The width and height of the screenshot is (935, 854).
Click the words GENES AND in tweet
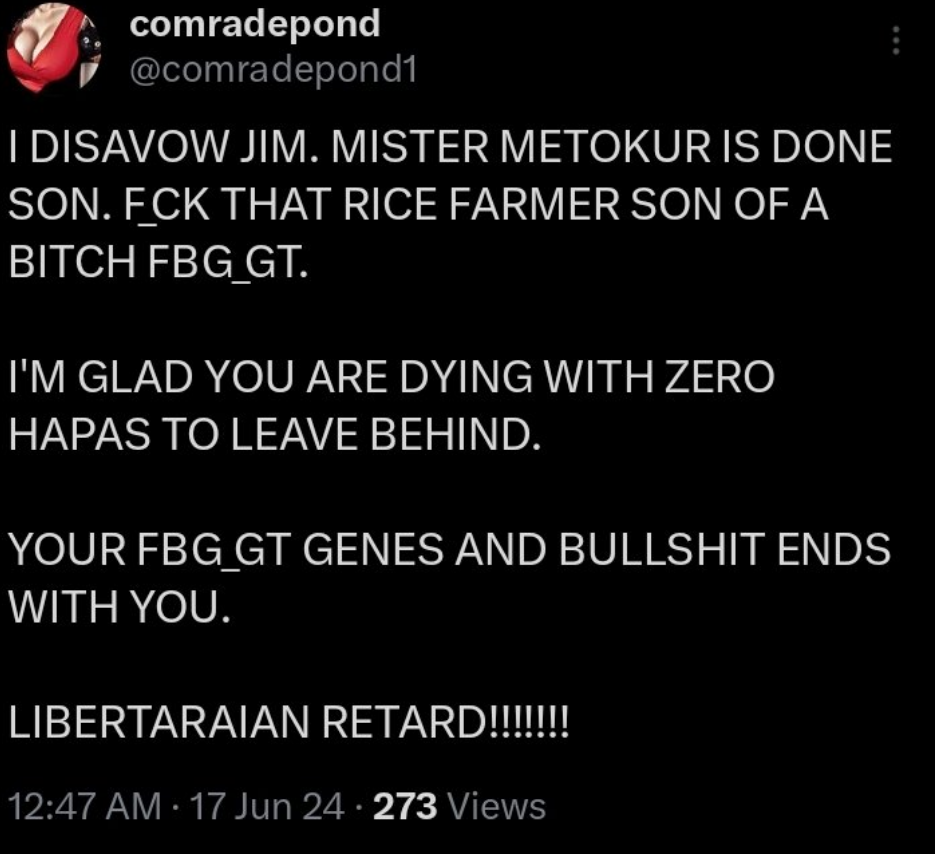click(x=425, y=549)
